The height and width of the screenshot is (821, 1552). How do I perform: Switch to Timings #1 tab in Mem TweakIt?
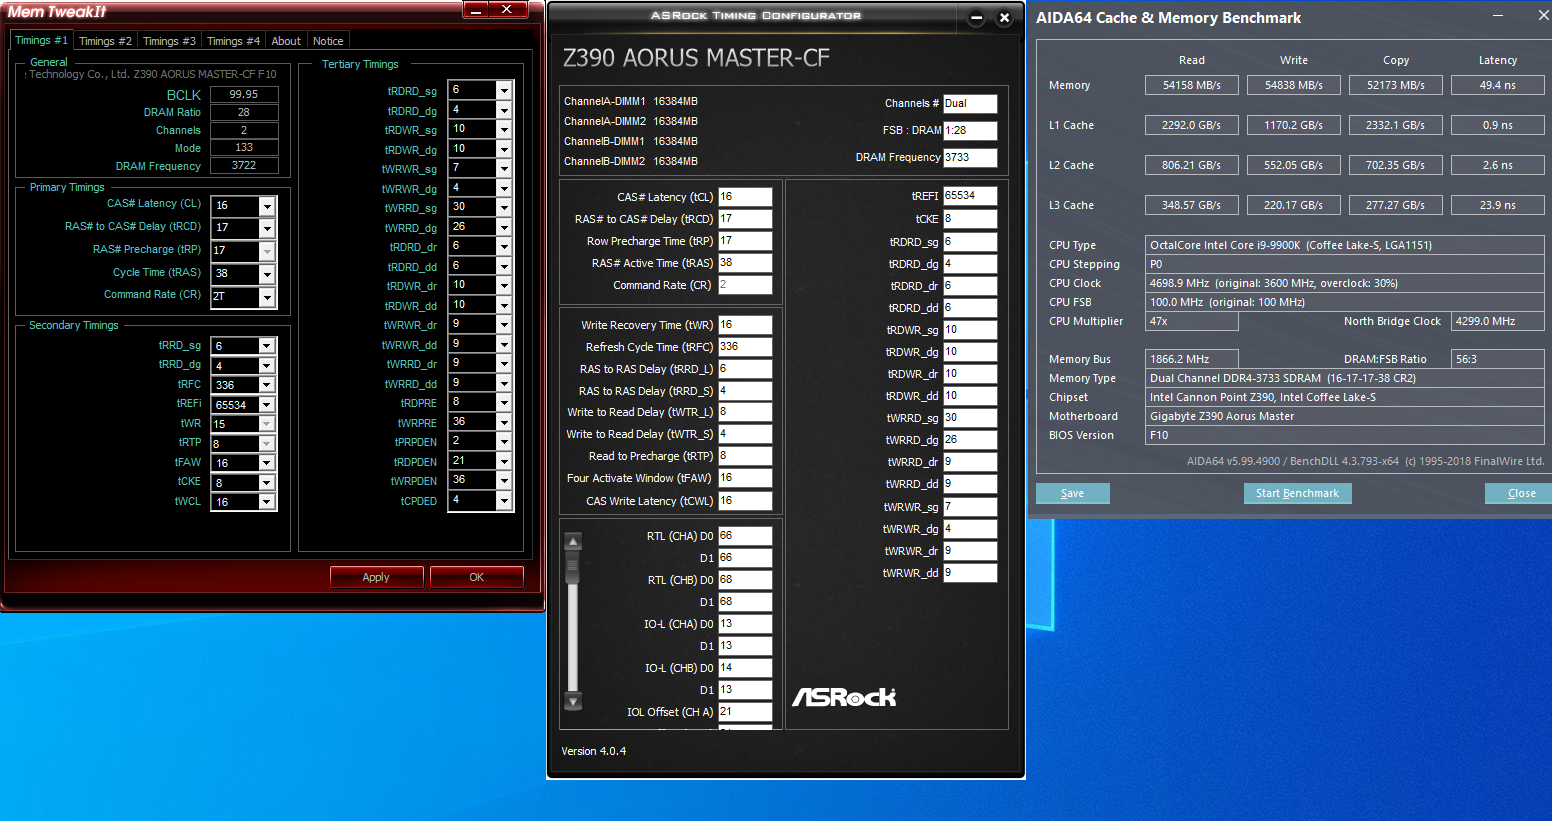tap(41, 40)
